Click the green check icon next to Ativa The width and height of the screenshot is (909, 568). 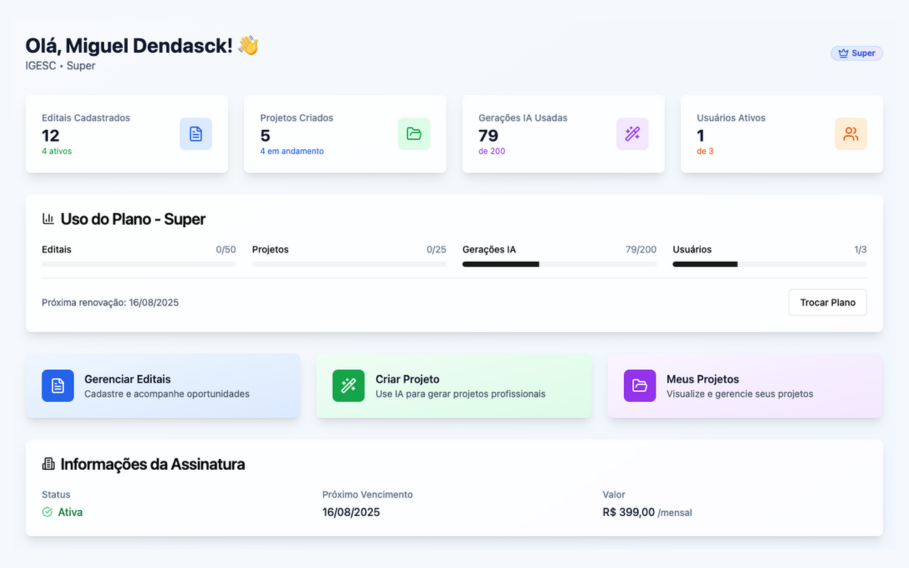[x=47, y=512]
